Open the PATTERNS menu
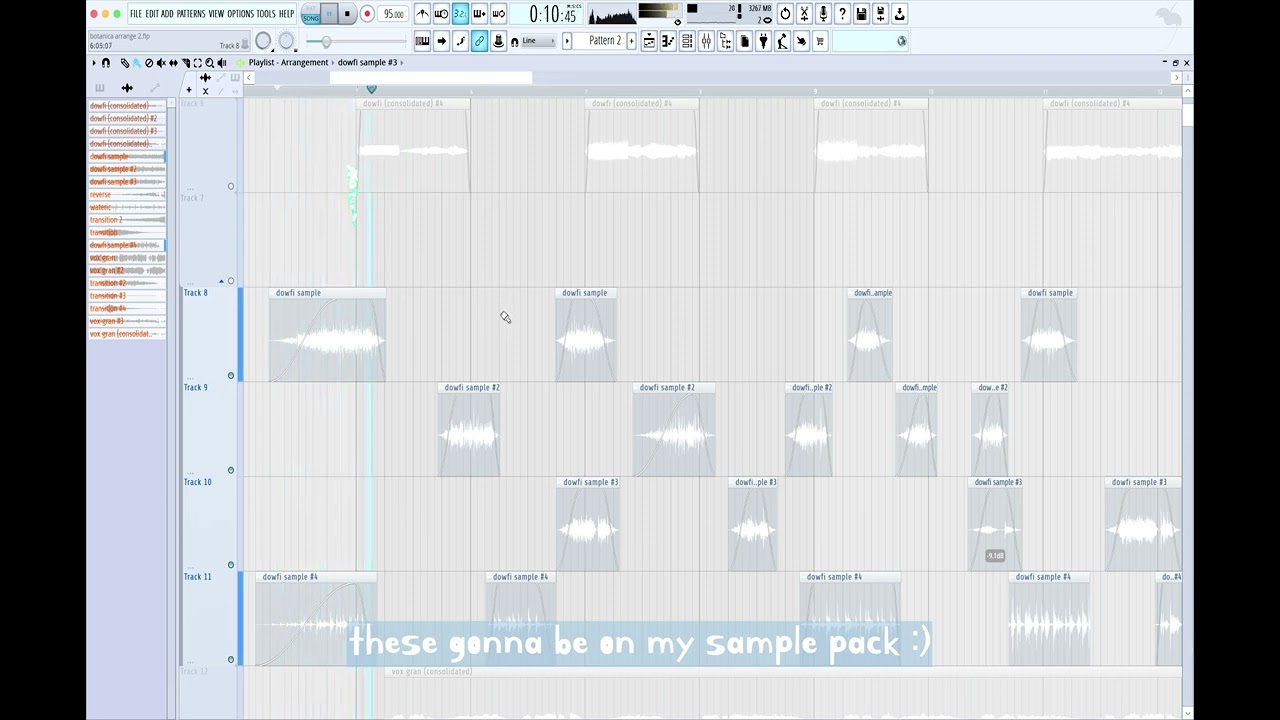This screenshot has height=720, width=1280. (191, 14)
